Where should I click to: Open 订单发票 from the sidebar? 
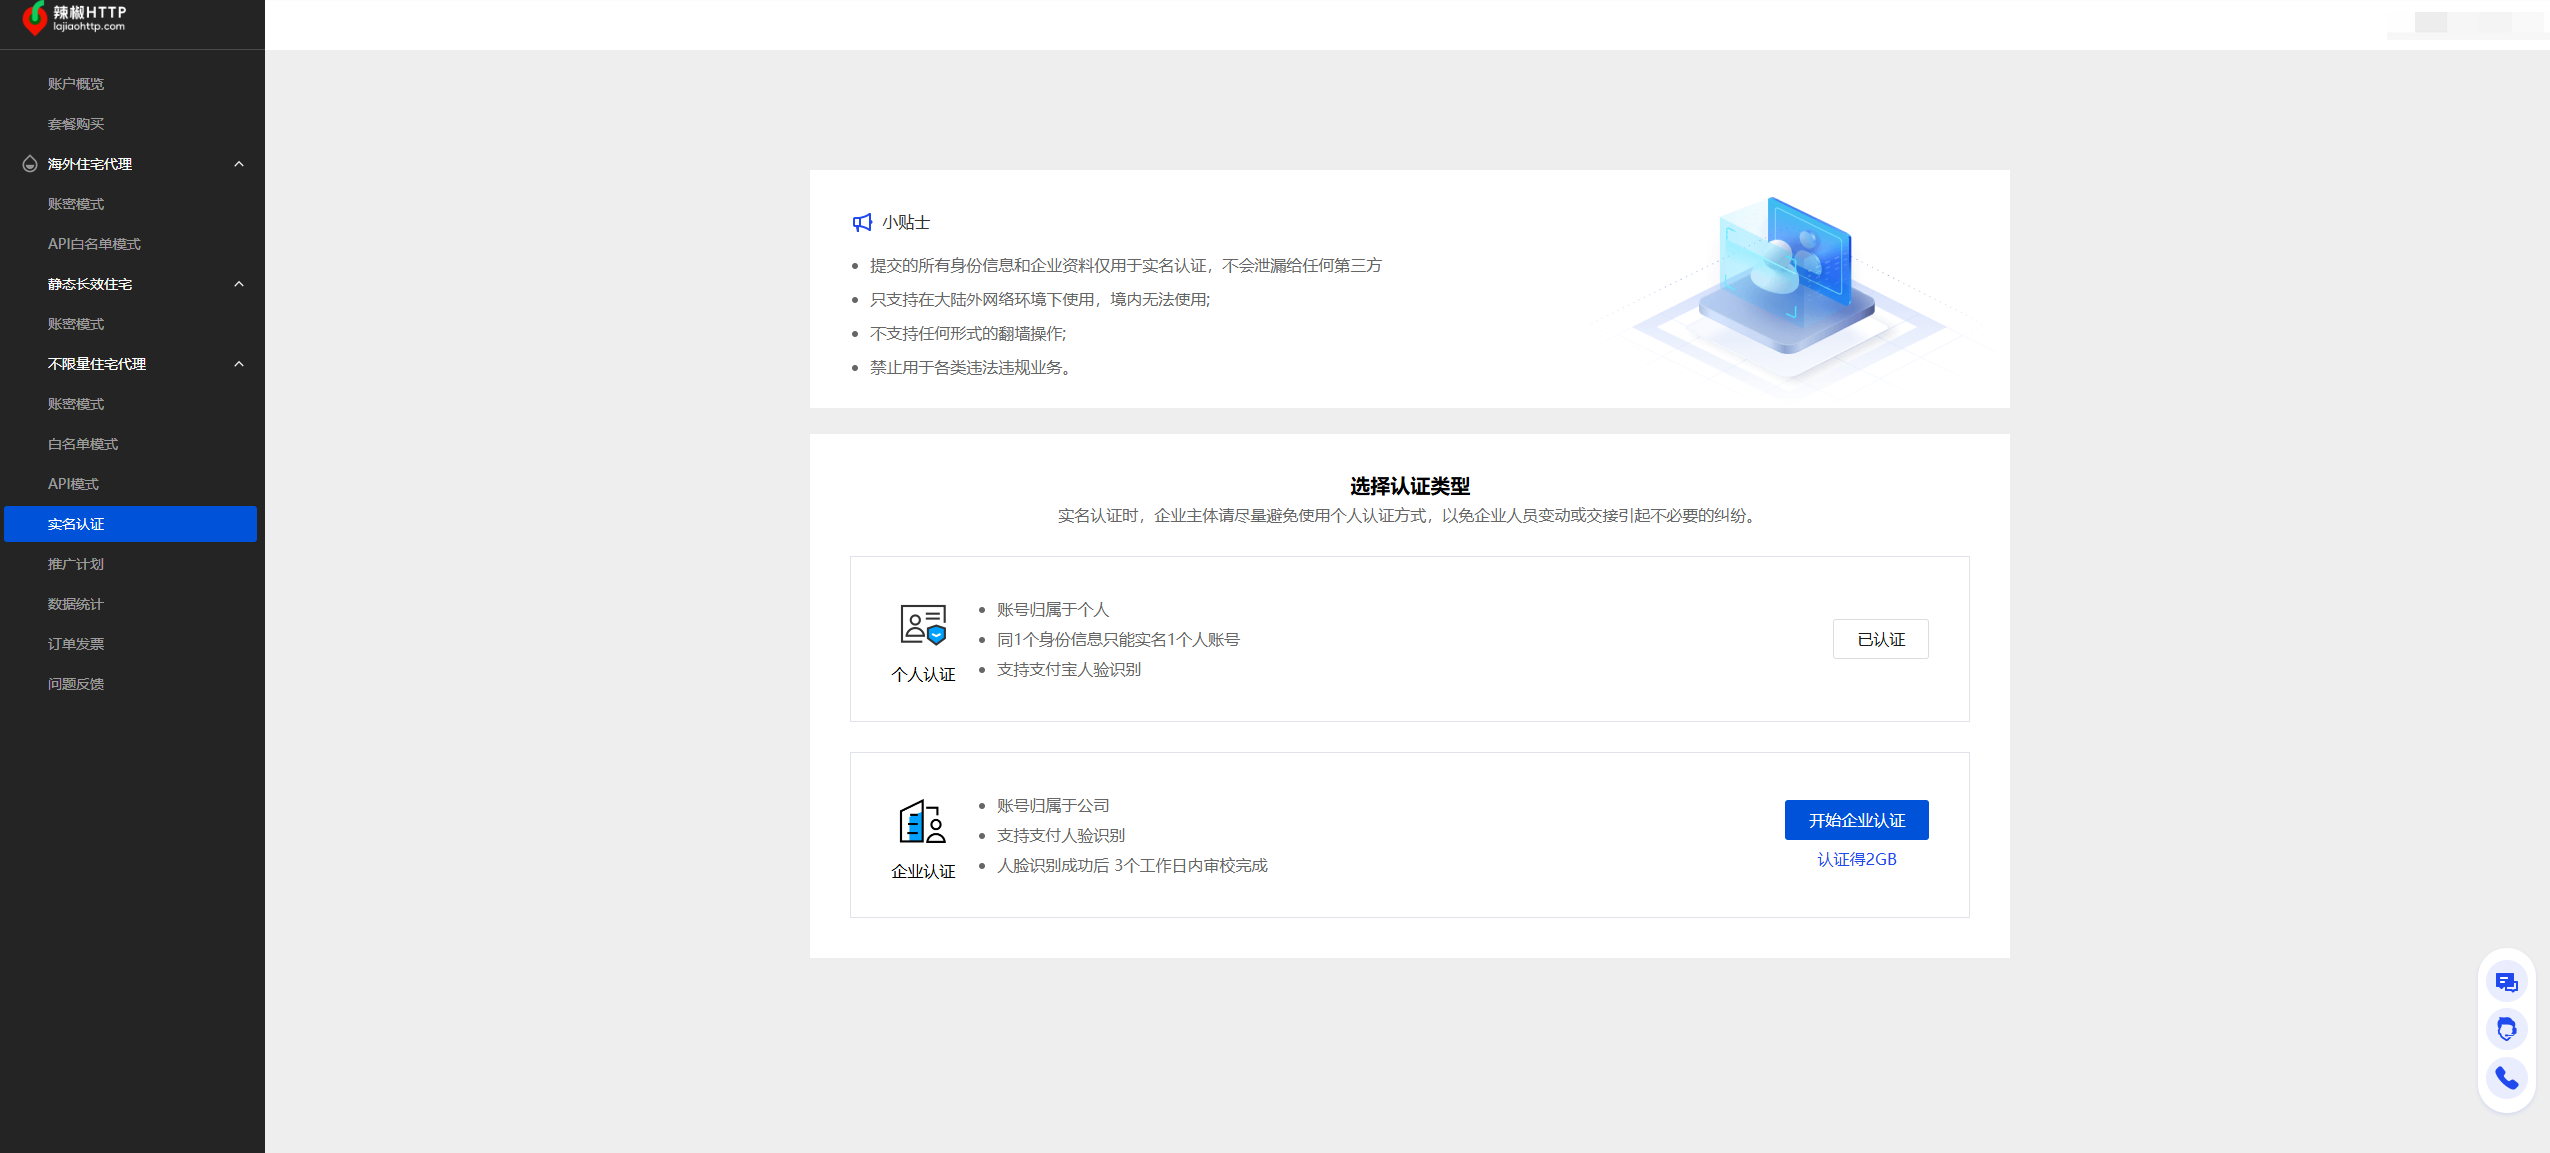[76, 644]
